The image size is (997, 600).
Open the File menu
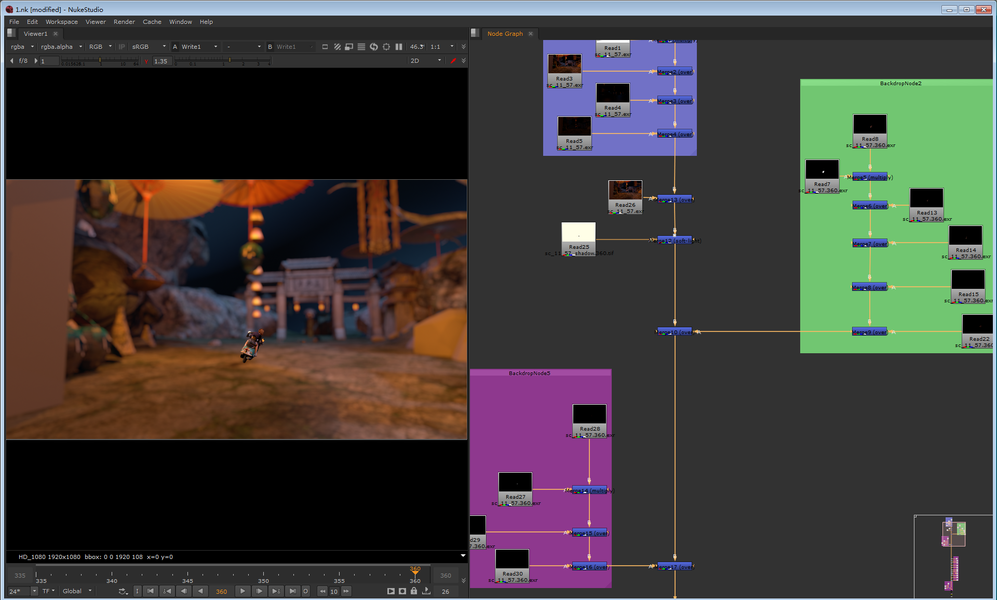tap(14, 22)
